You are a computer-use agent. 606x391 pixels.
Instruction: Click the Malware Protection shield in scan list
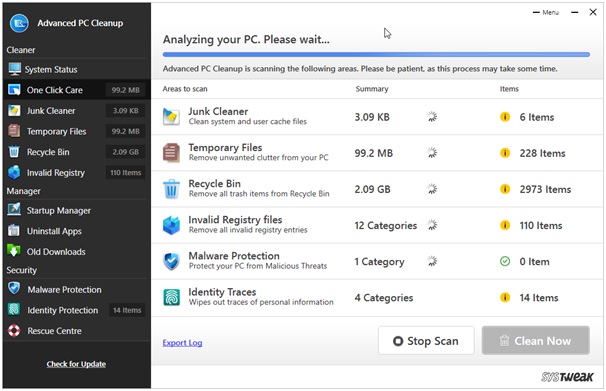point(171,261)
